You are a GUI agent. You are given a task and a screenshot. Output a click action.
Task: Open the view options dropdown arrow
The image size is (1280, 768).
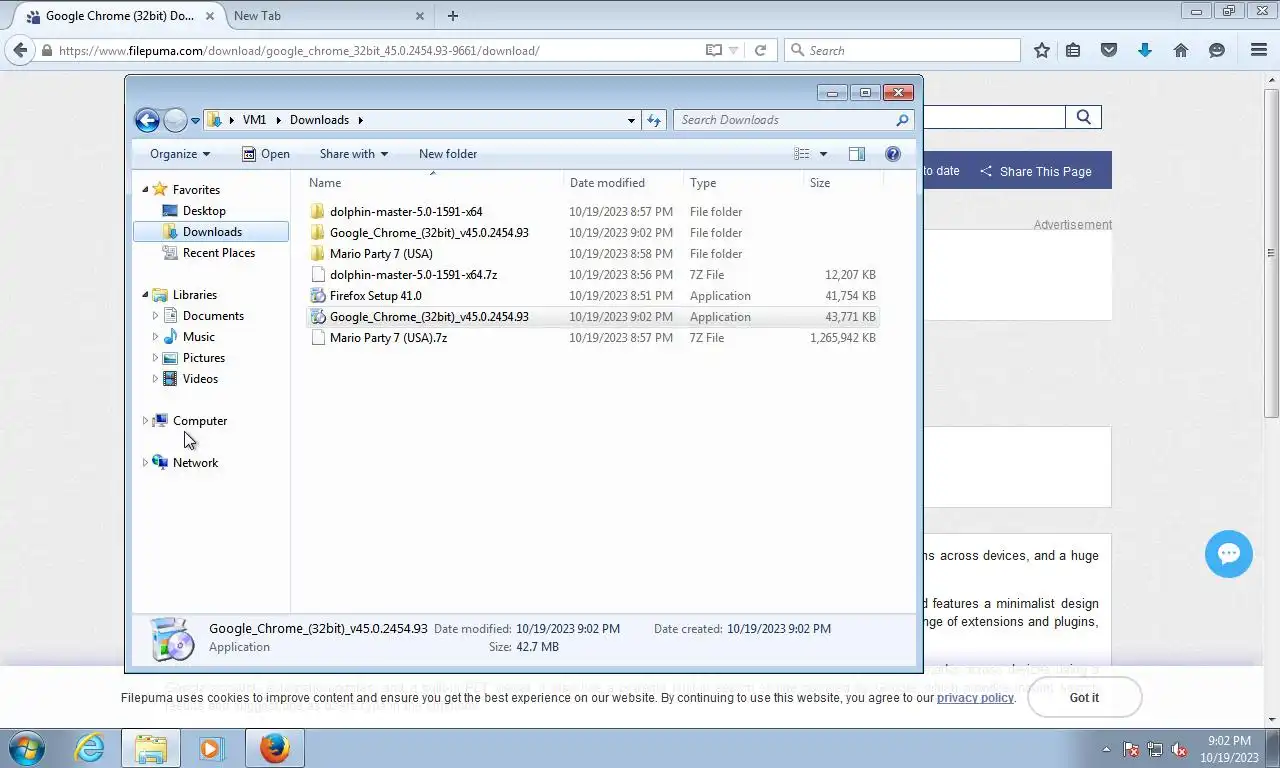pyautogui.click(x=823, y=154)
